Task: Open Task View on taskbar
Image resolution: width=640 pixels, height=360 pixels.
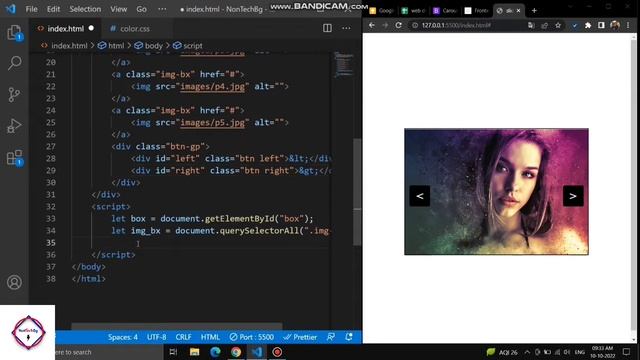Action: tap(173, 352)
